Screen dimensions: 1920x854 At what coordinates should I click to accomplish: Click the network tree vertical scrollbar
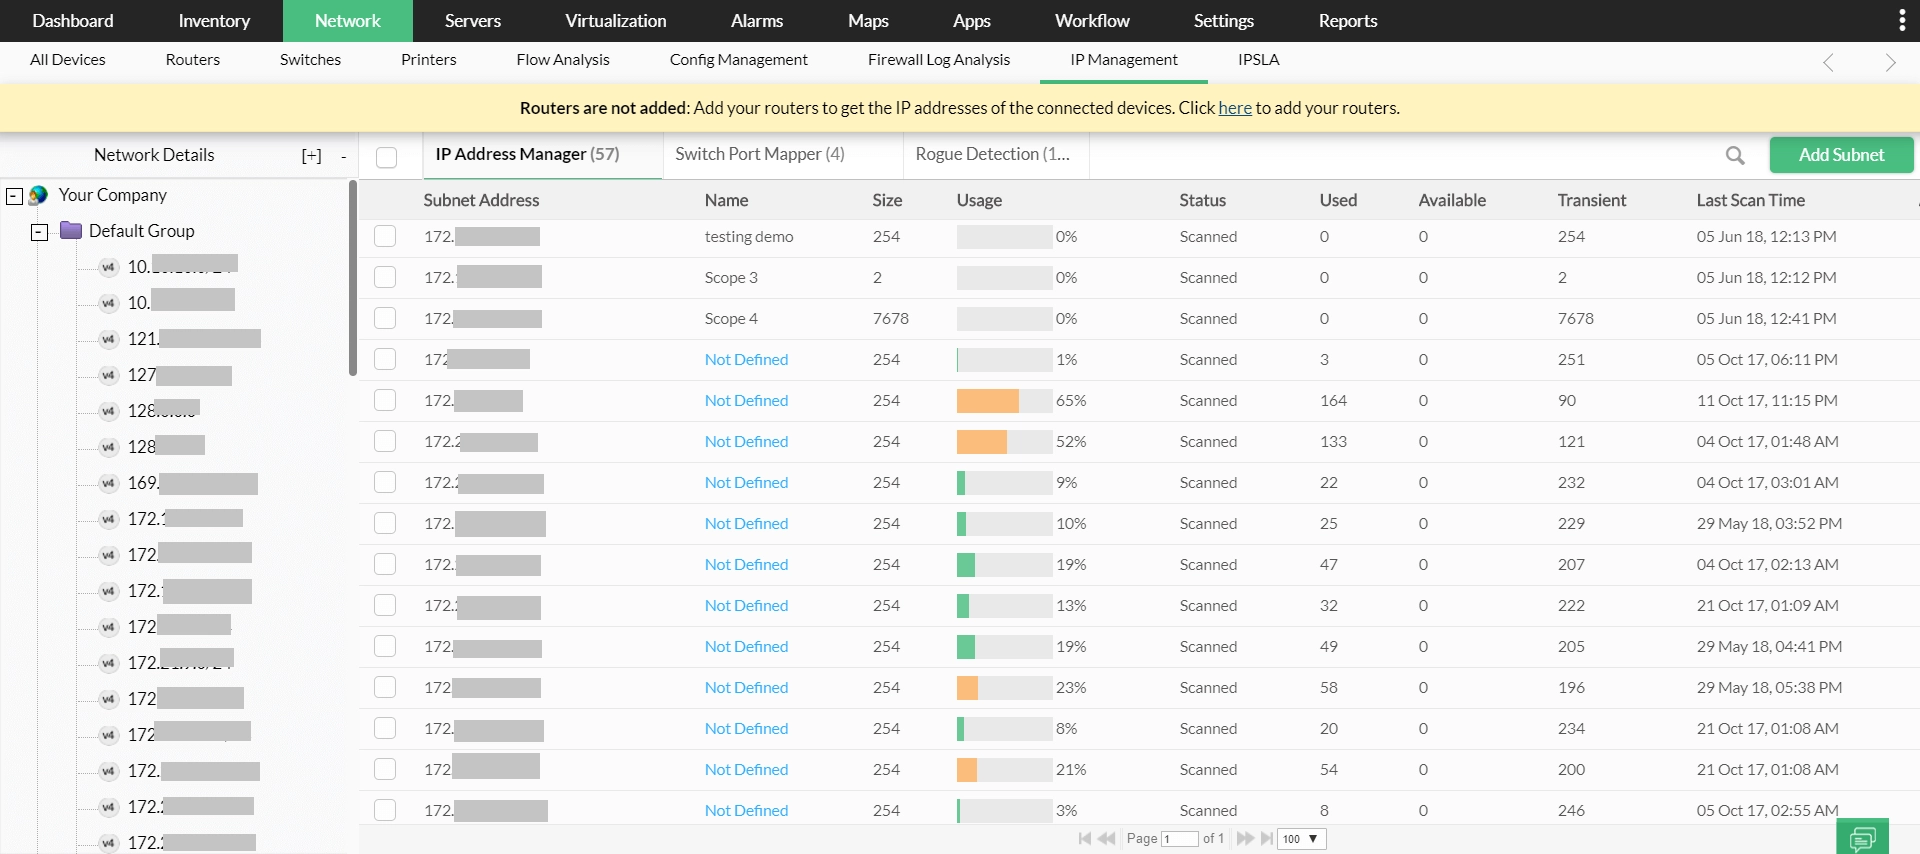coord(352,278)
